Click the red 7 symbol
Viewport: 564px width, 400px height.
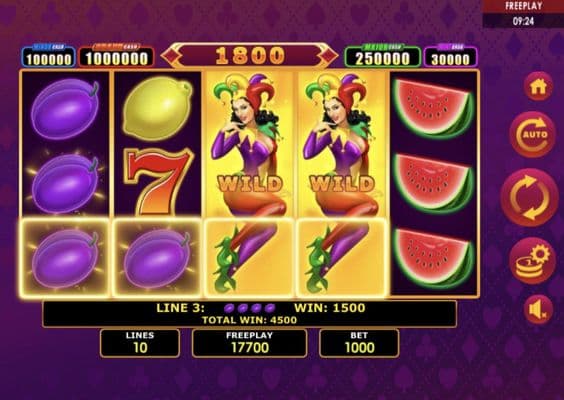coord(158,181)
